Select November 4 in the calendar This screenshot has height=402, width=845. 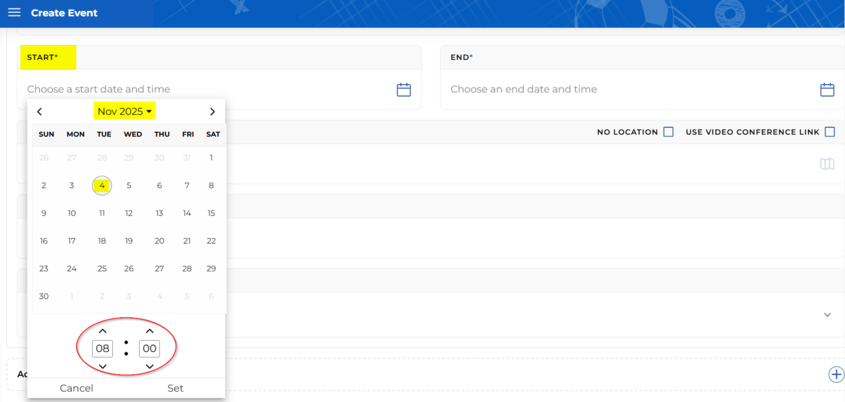[101, 185]
